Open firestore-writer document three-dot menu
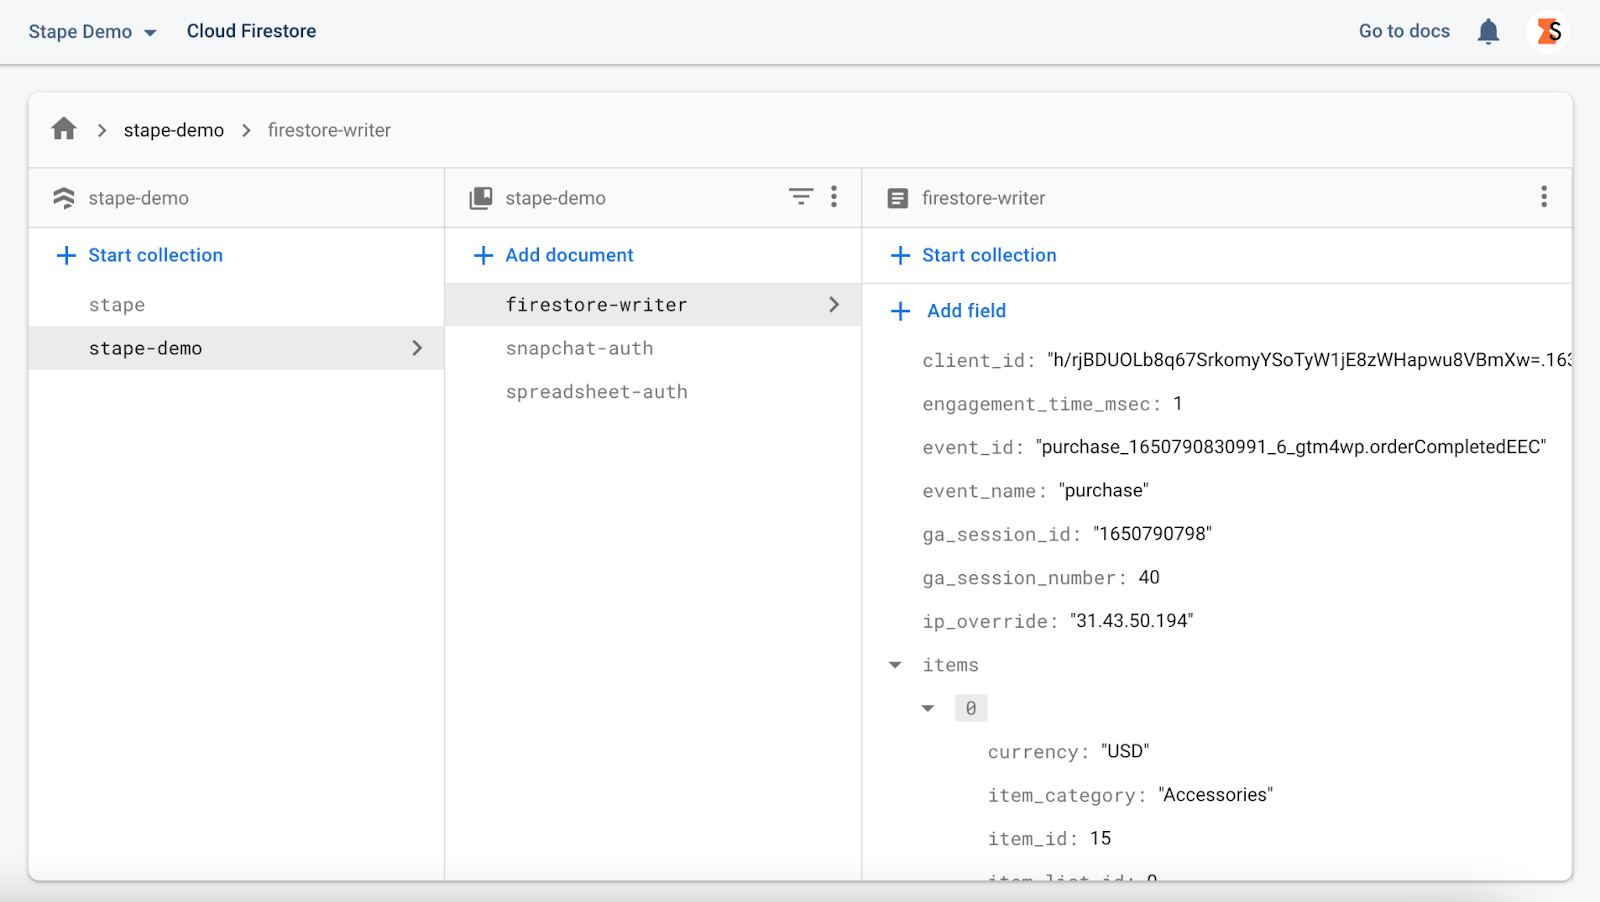This screenshot has height=902, width=1600. coord(1544,197)
